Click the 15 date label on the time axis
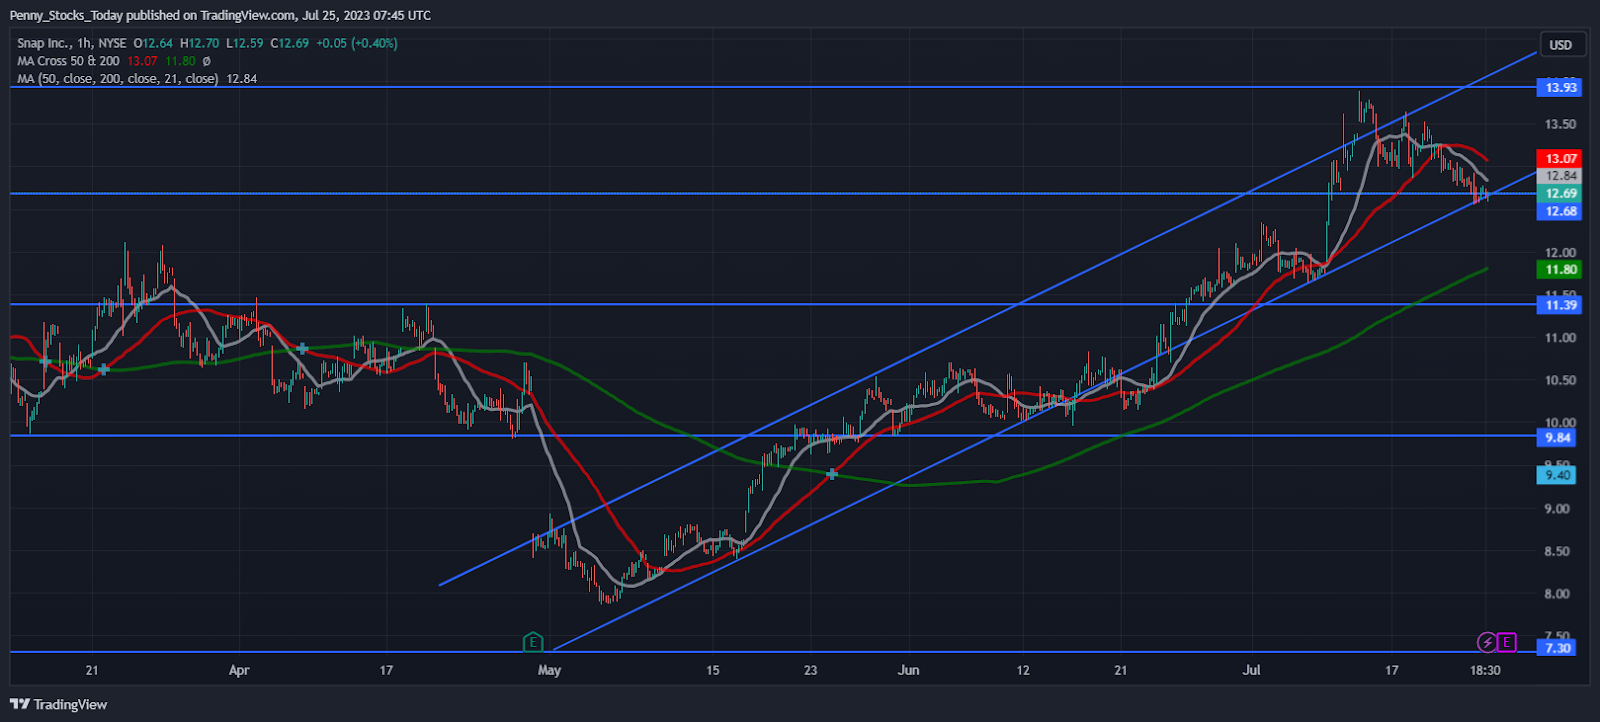 tap(713, 670)
